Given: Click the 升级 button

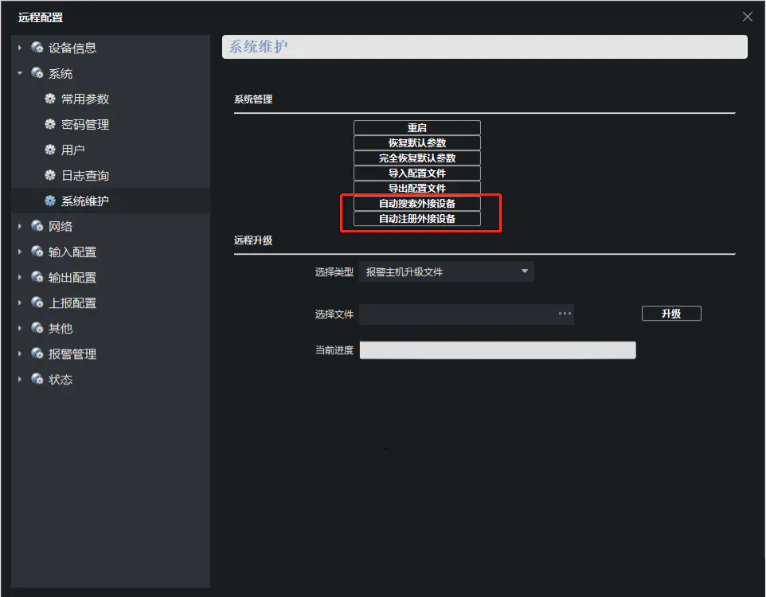Looking at the screenshot, I should [x=671, y=314].
